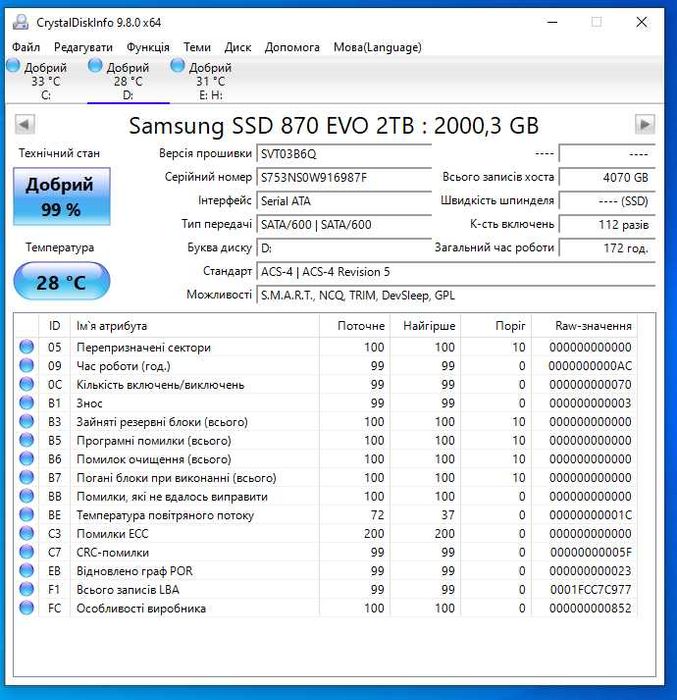Click the status icon for attribute C7
Screen dimensions: 677x700
(27, 552)
